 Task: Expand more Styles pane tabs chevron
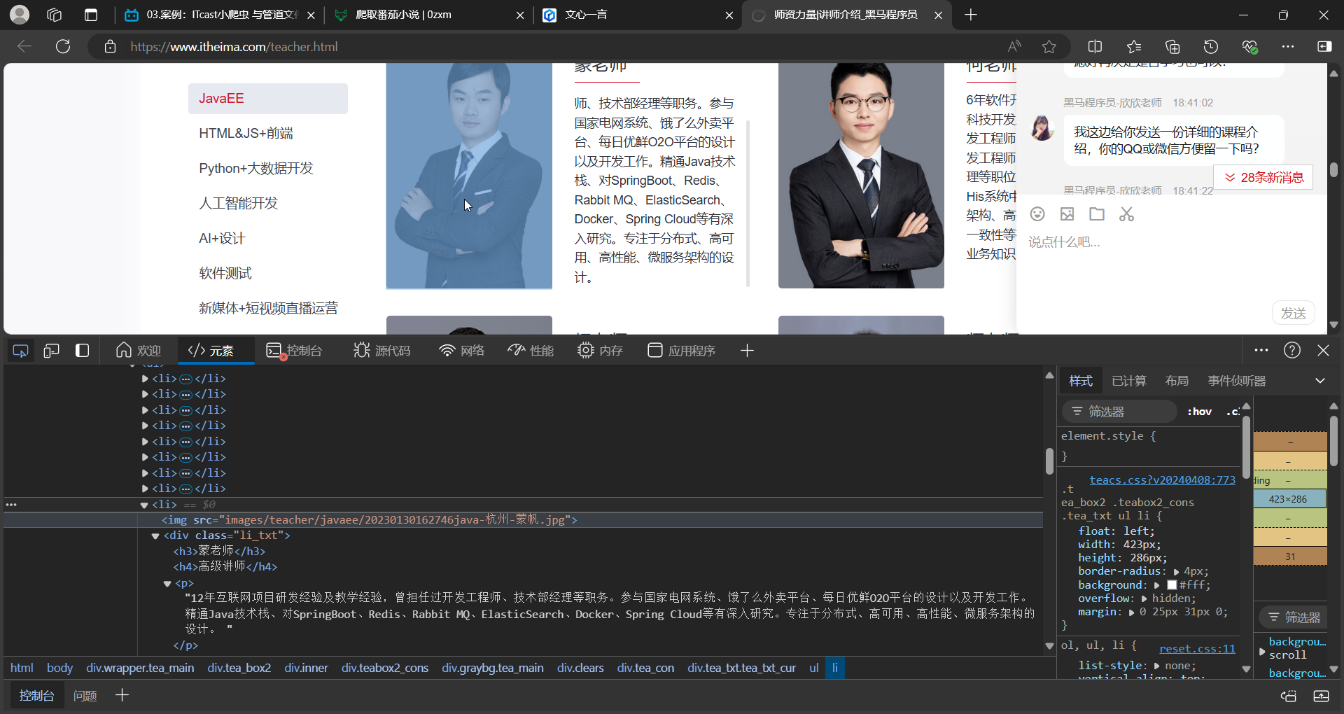point(1319,381)
